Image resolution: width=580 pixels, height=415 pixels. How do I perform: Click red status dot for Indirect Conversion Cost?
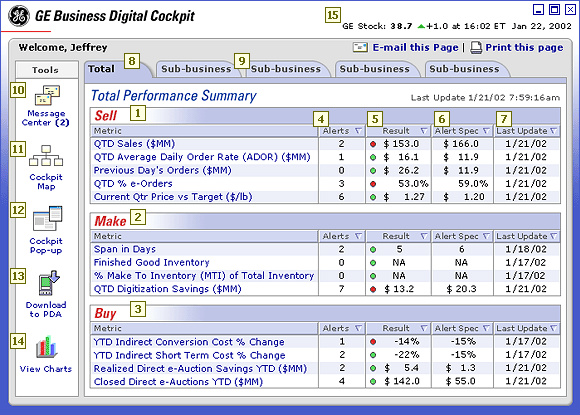coord(373,342)
